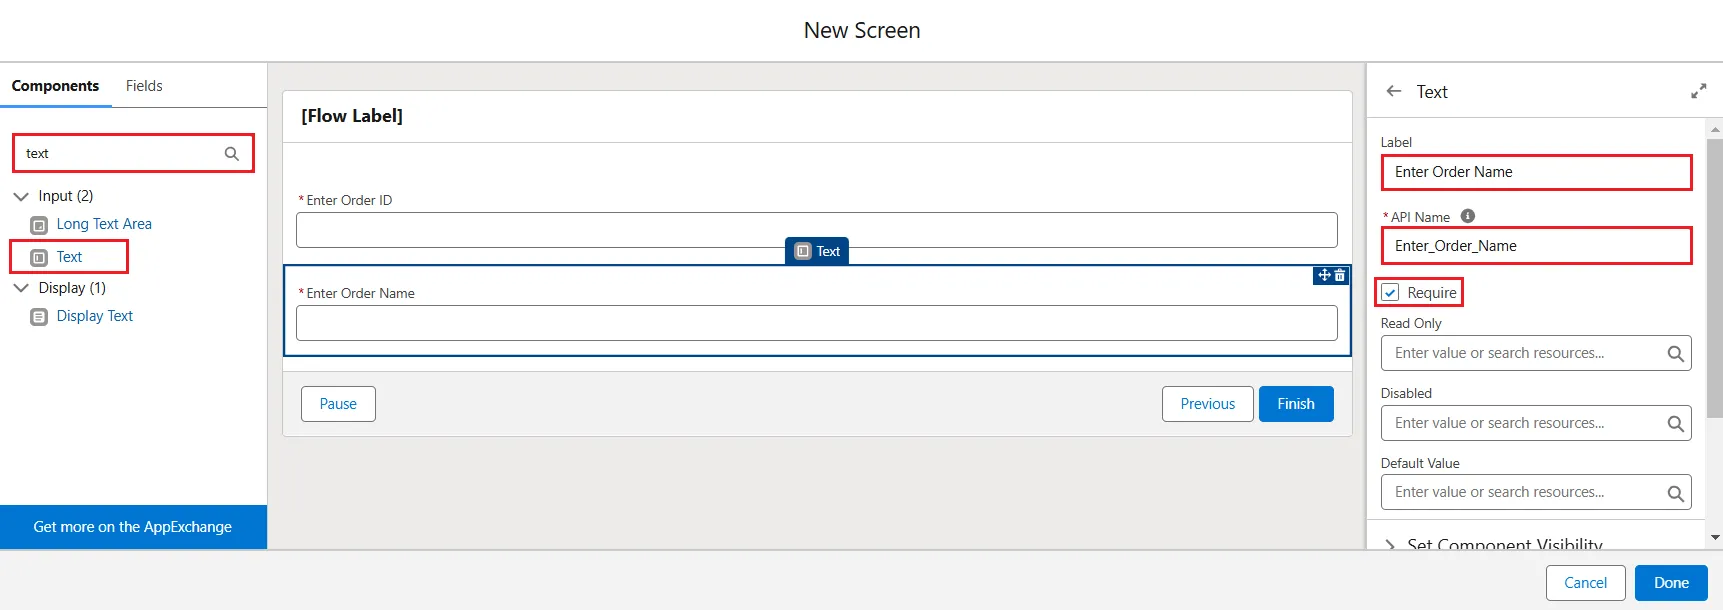
Task: Click the properties panel scrollbar down arrow
Action: point(1715,538)
